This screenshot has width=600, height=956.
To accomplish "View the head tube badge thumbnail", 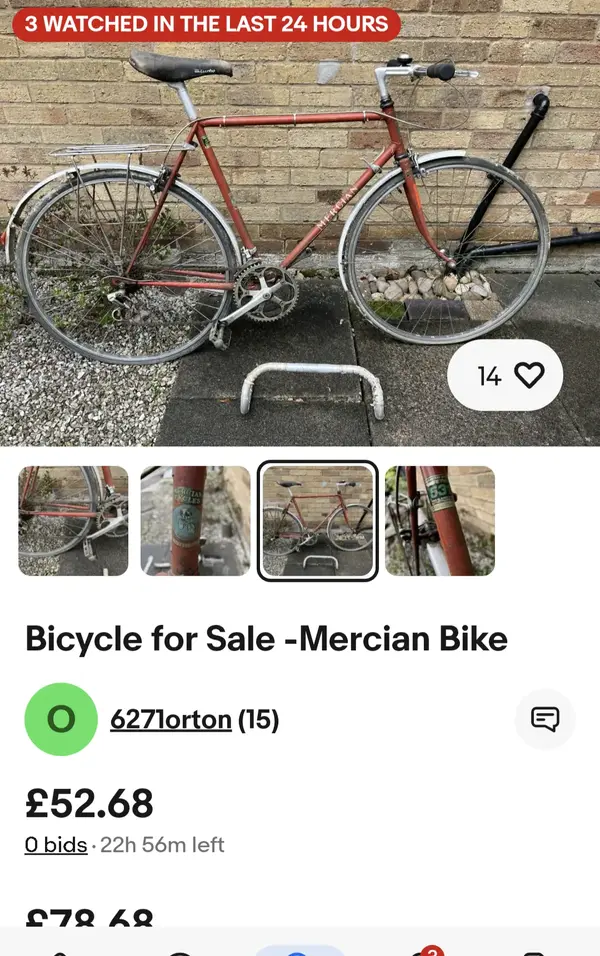I will (195, 521).
